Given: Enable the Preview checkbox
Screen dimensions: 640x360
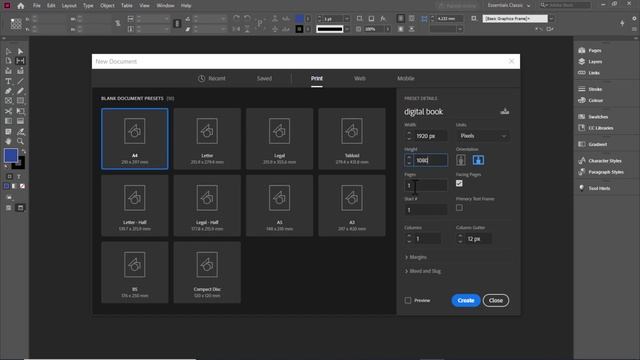Looking at the screenshot, I should point(408,300).
